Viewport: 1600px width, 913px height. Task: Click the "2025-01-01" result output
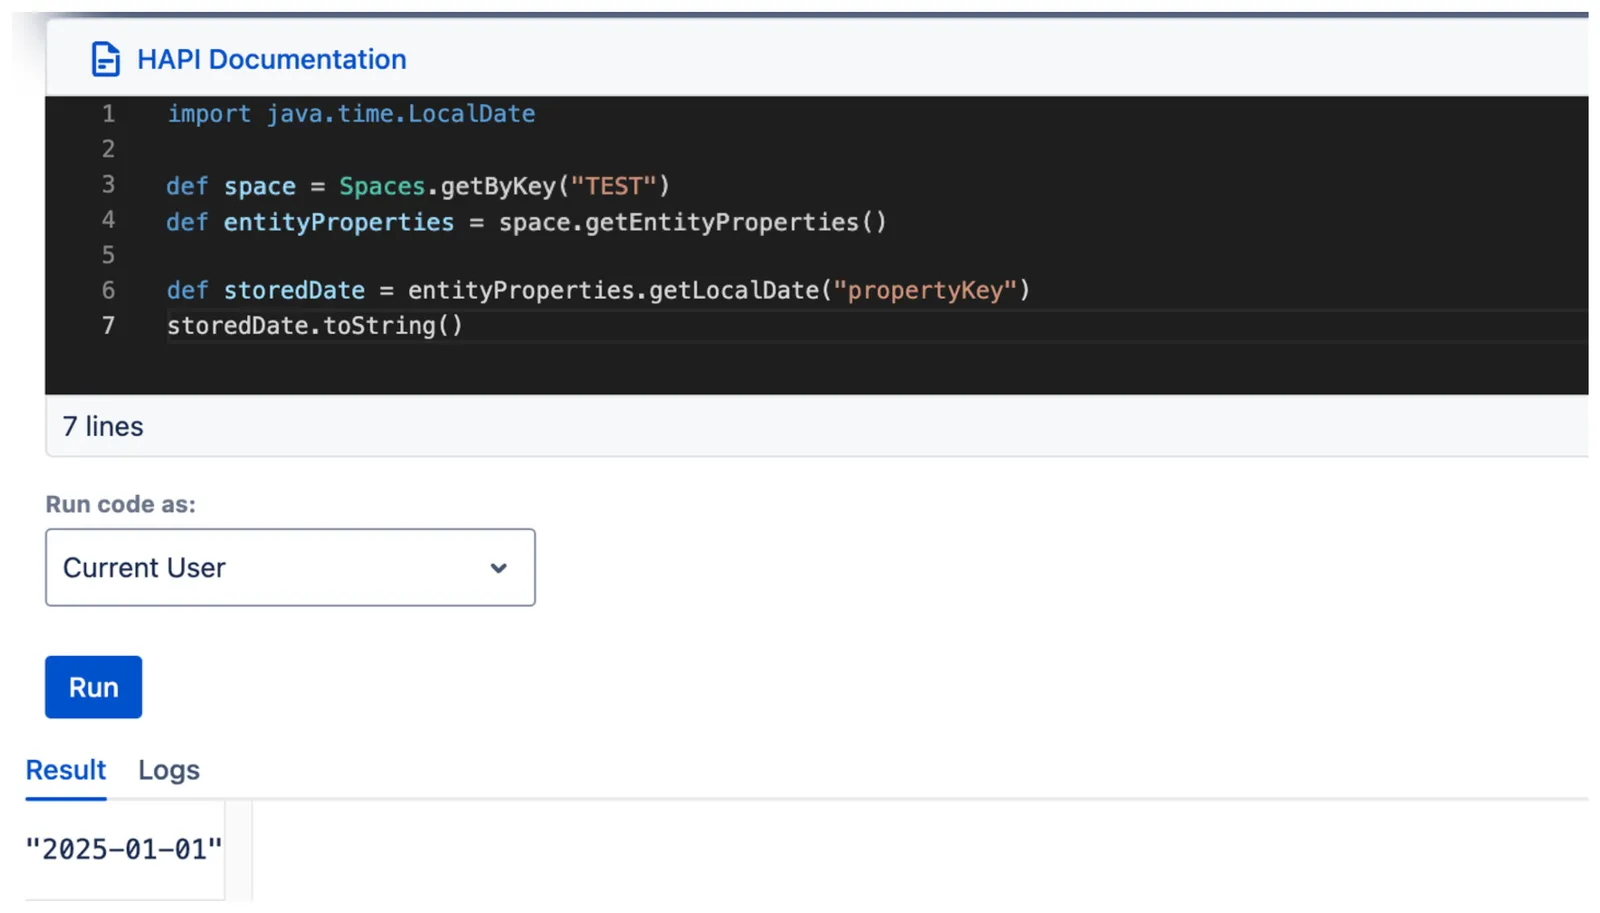tap(124, 849)
